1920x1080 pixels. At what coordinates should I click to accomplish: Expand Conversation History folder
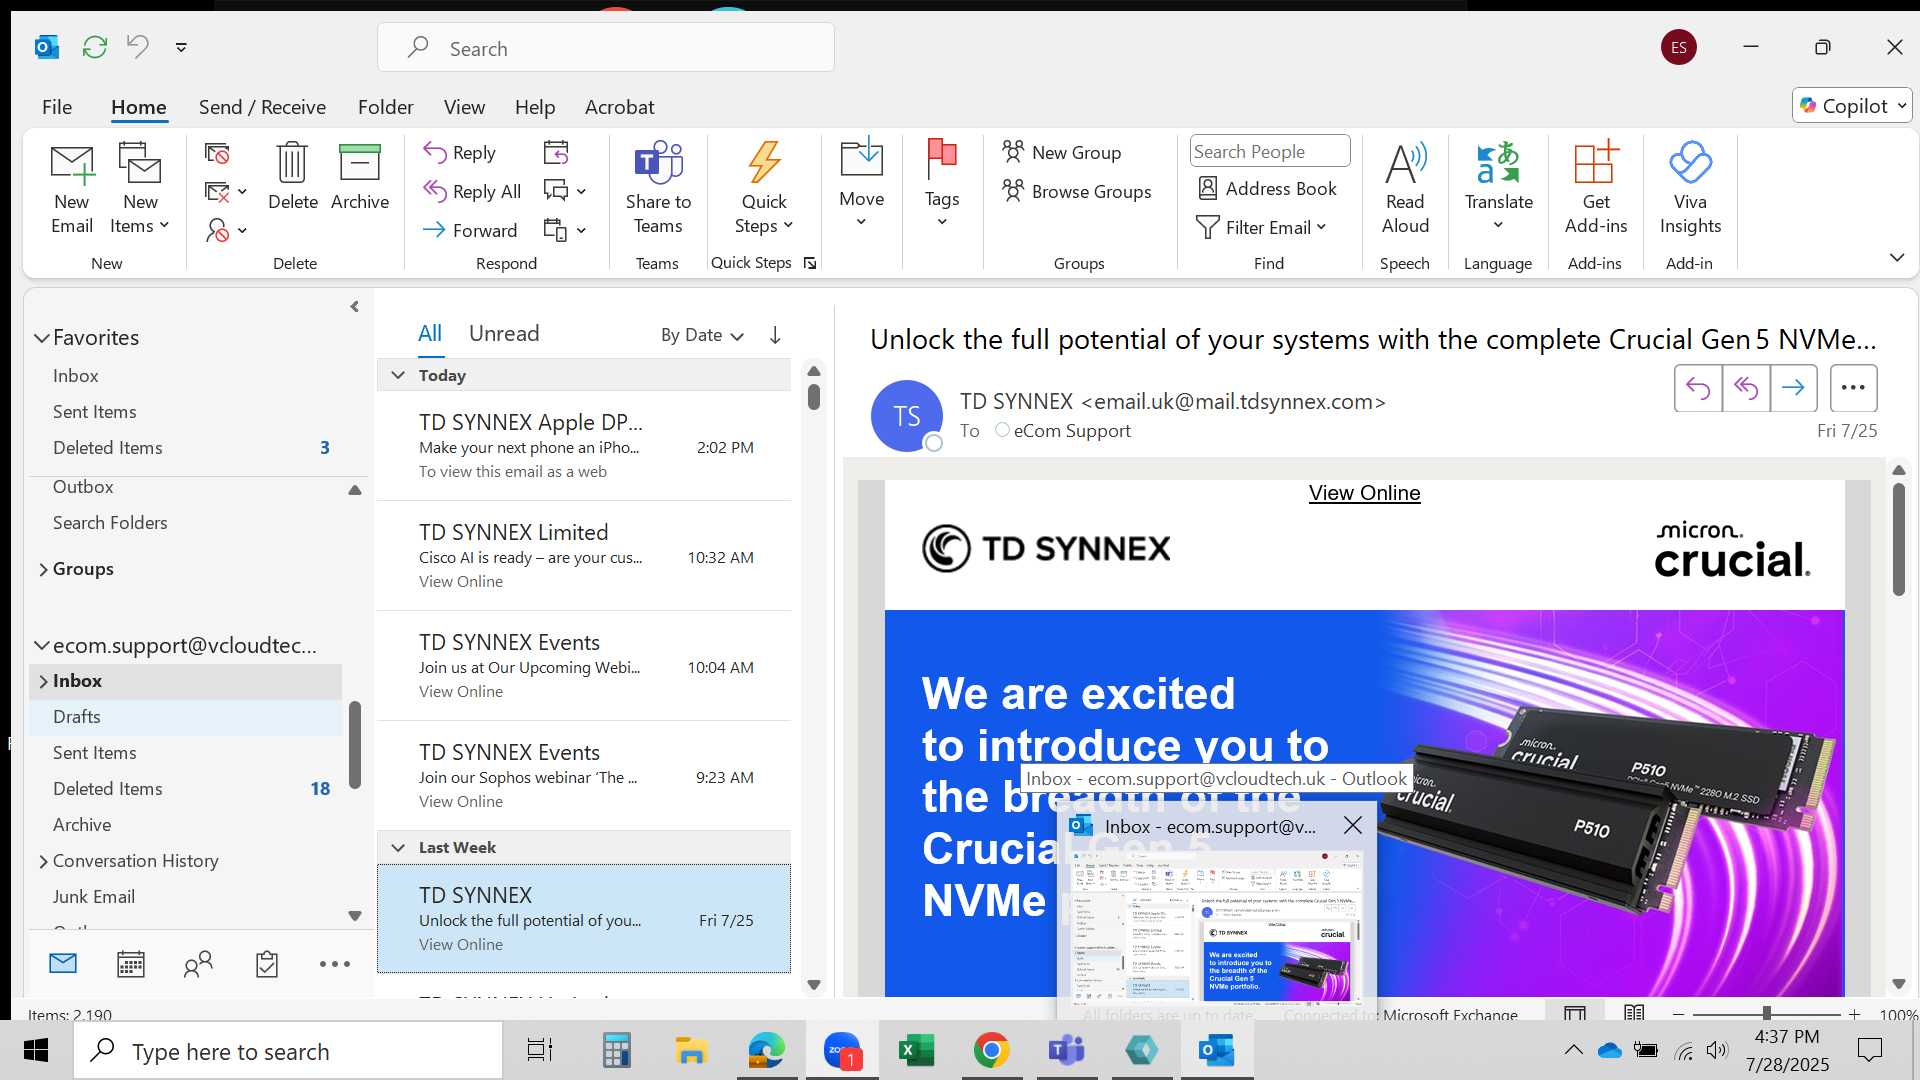[x=43, y=862]
